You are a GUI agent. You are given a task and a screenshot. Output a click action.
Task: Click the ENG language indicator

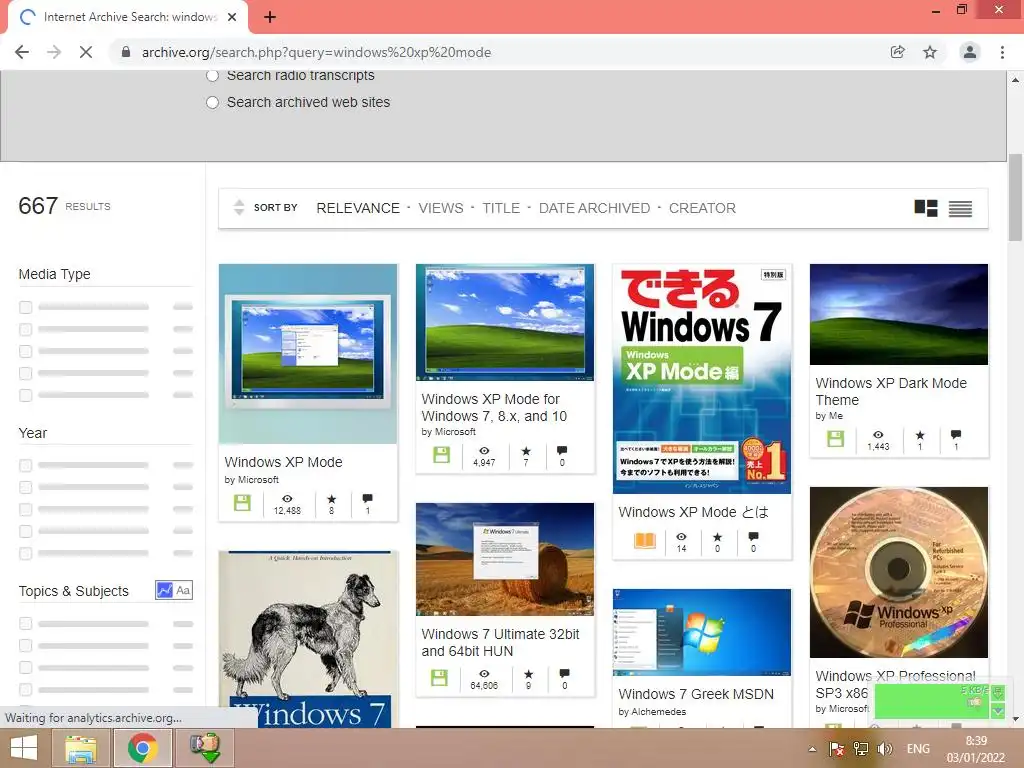[x=918, y=749]
